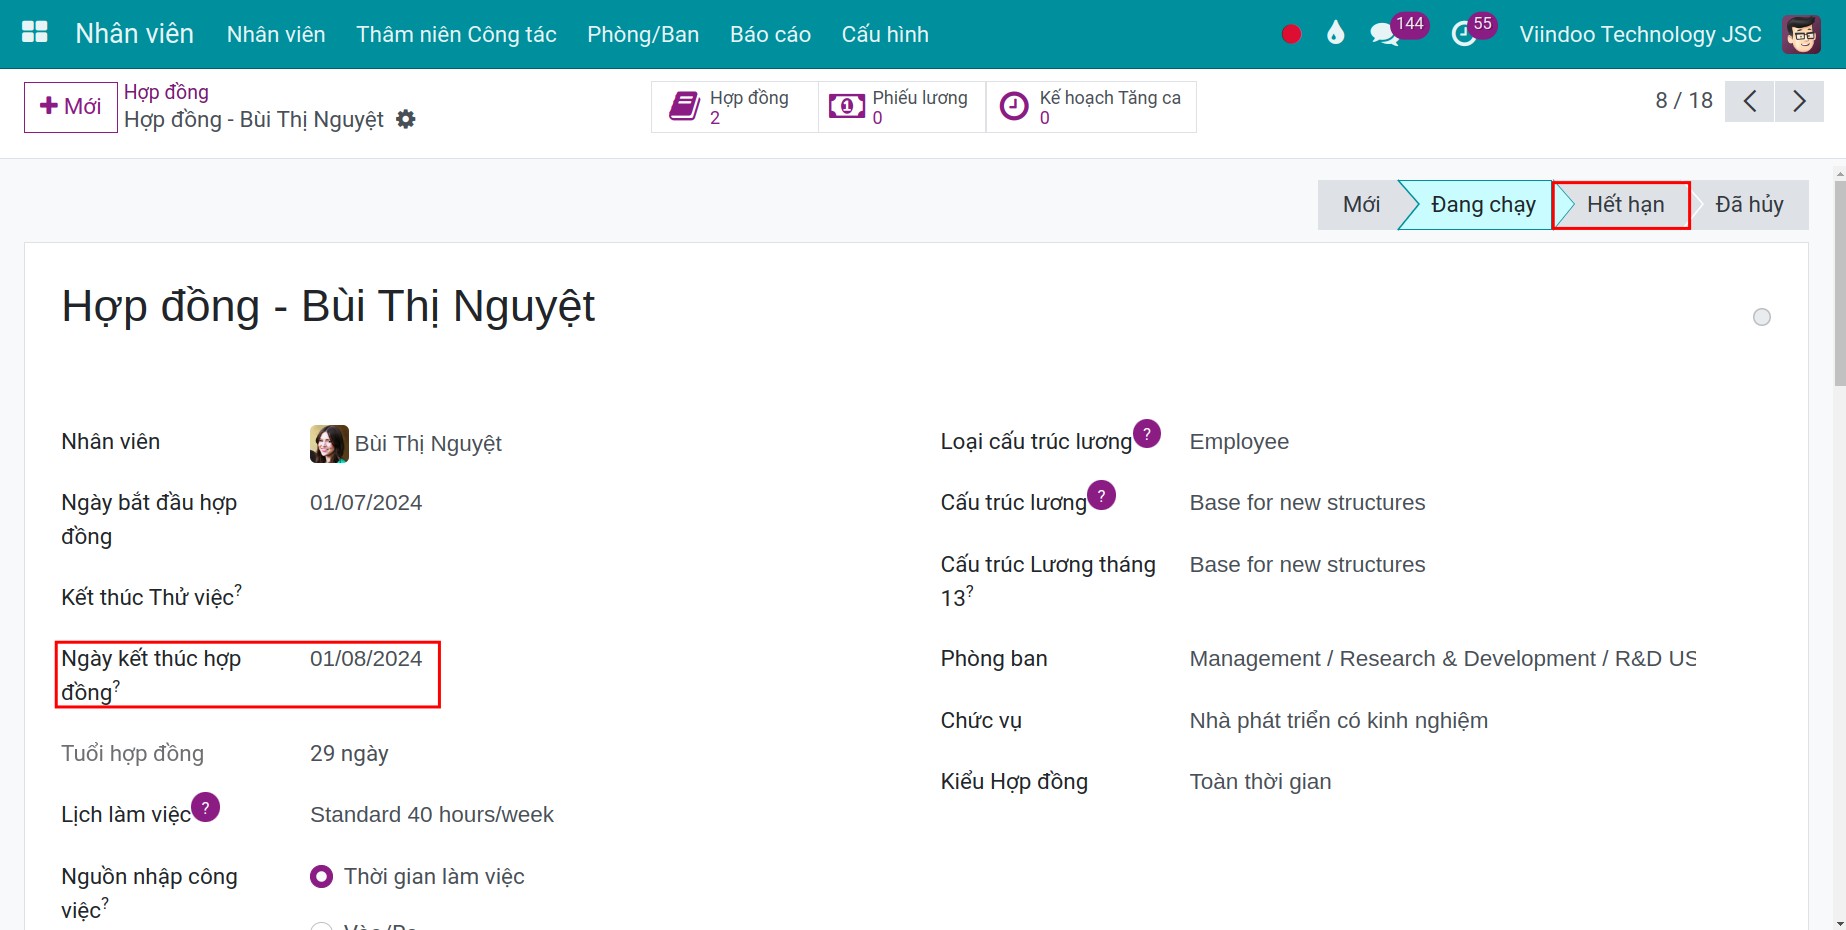This screenshot has height=930, width=1846.
Task: Open Viindoo Technology JSC company switcher
Action: point(1640,34)
